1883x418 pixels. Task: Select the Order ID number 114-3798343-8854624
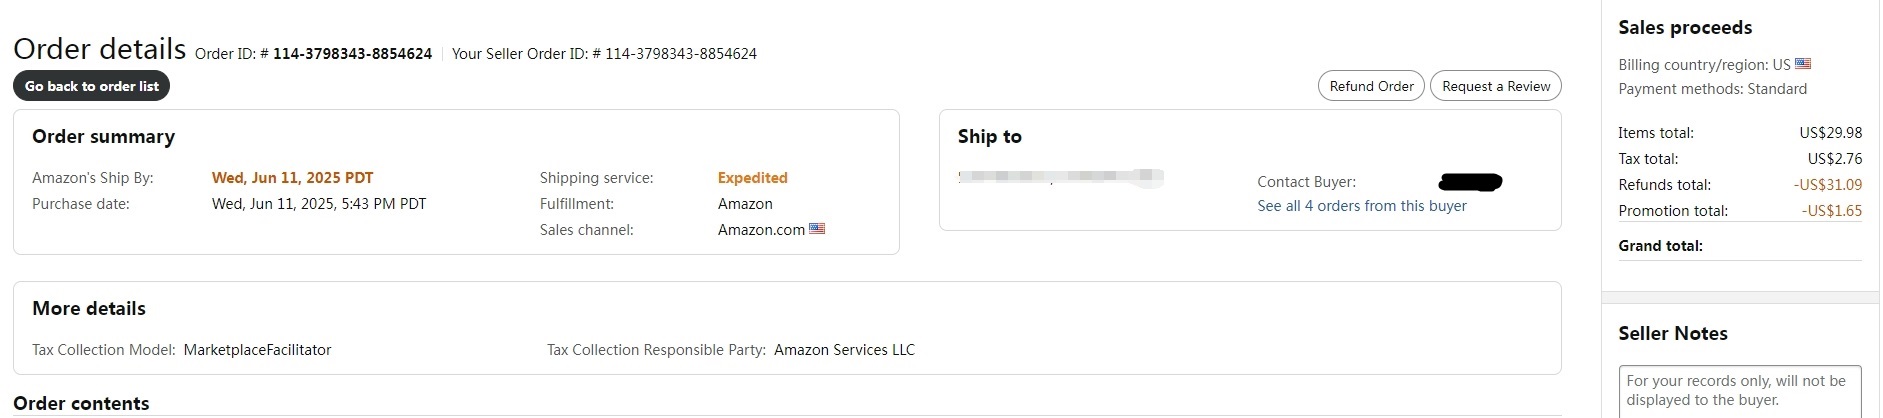tap(352, 54)
